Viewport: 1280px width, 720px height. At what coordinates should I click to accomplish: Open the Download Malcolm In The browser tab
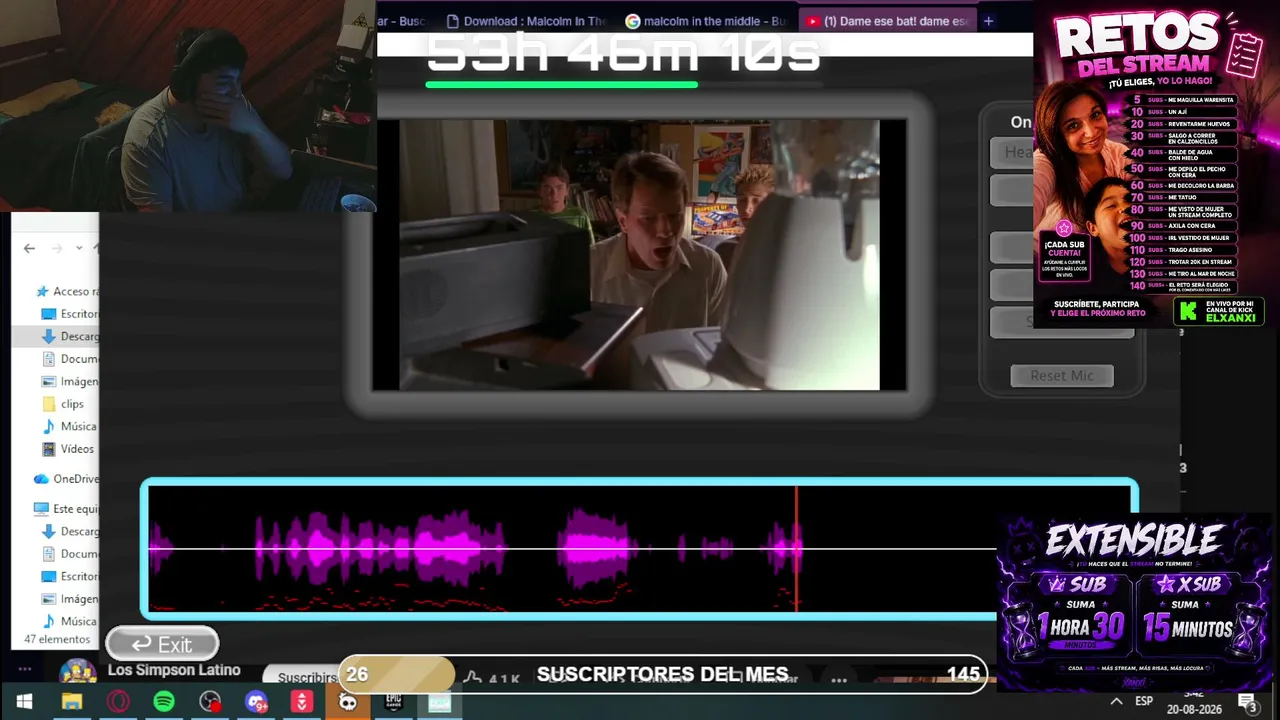coord(526,21)
